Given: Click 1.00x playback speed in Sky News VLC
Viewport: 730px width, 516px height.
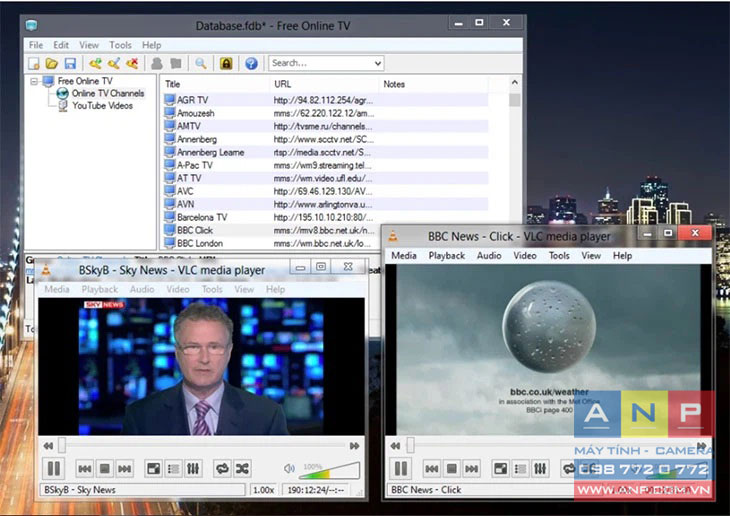Looking at the screenshot, I should click(x=264, y=490).
